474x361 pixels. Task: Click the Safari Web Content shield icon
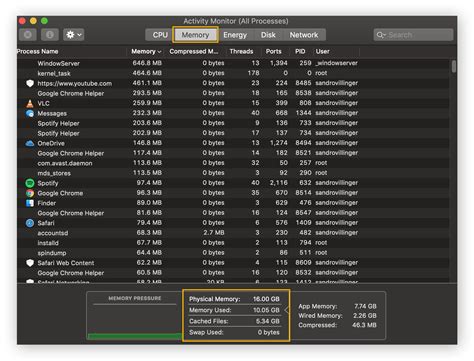(x=30, y=263)
